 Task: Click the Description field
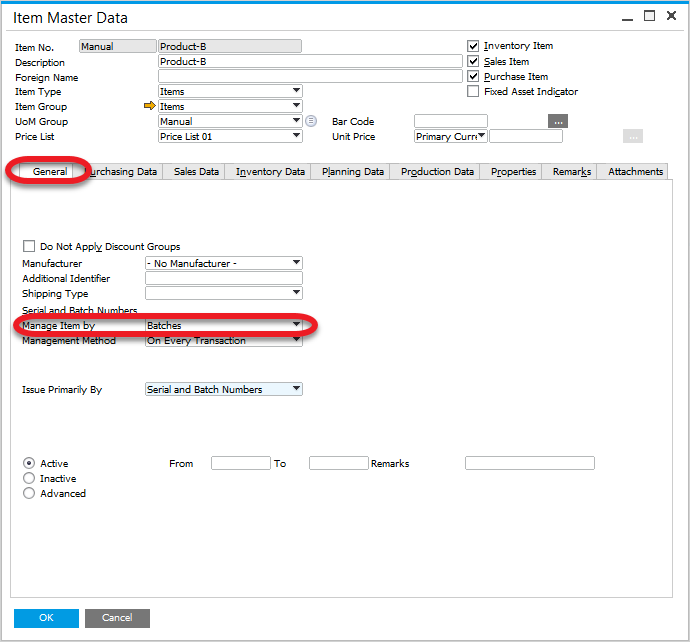point(310,61)
